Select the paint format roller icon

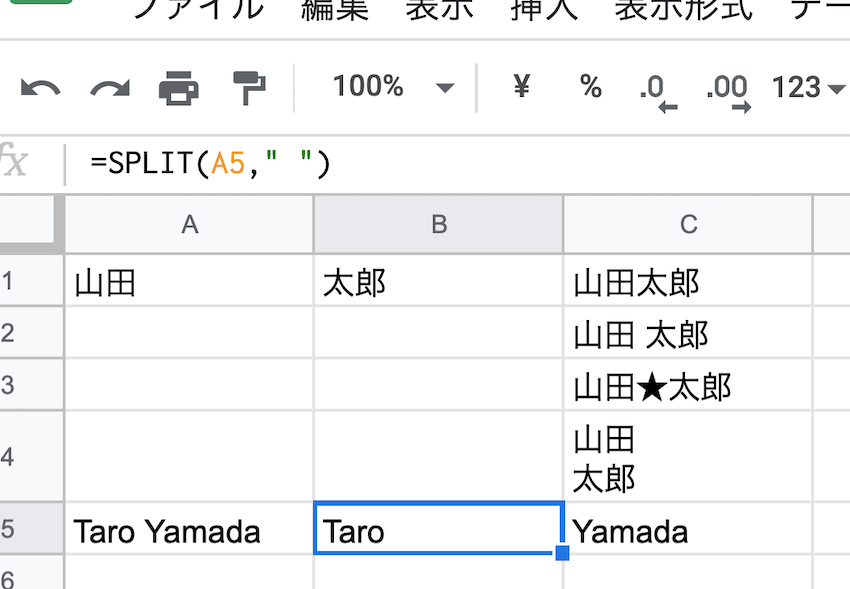246,88
